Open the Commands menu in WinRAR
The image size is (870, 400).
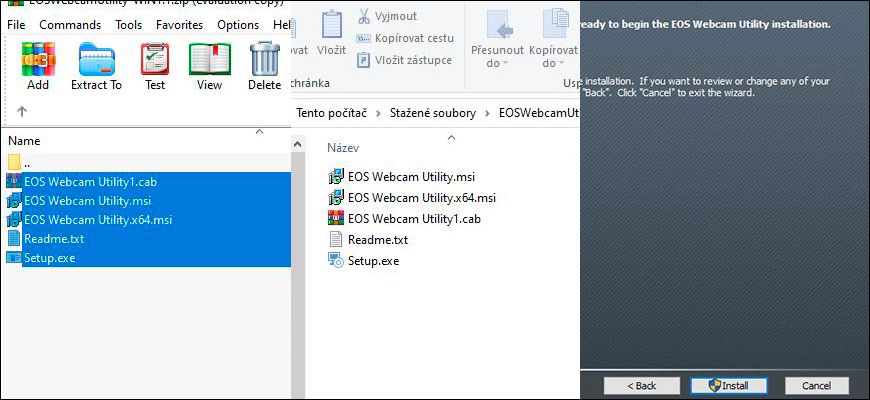click(x=70, y=25)
